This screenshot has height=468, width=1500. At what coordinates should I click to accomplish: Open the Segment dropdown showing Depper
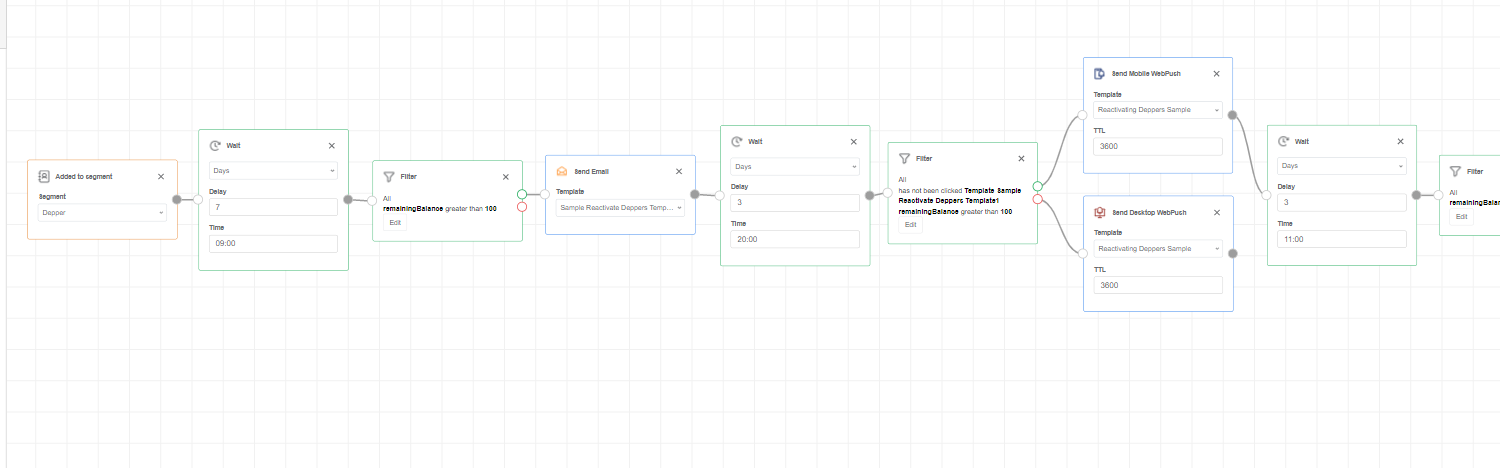click(103, 212)
